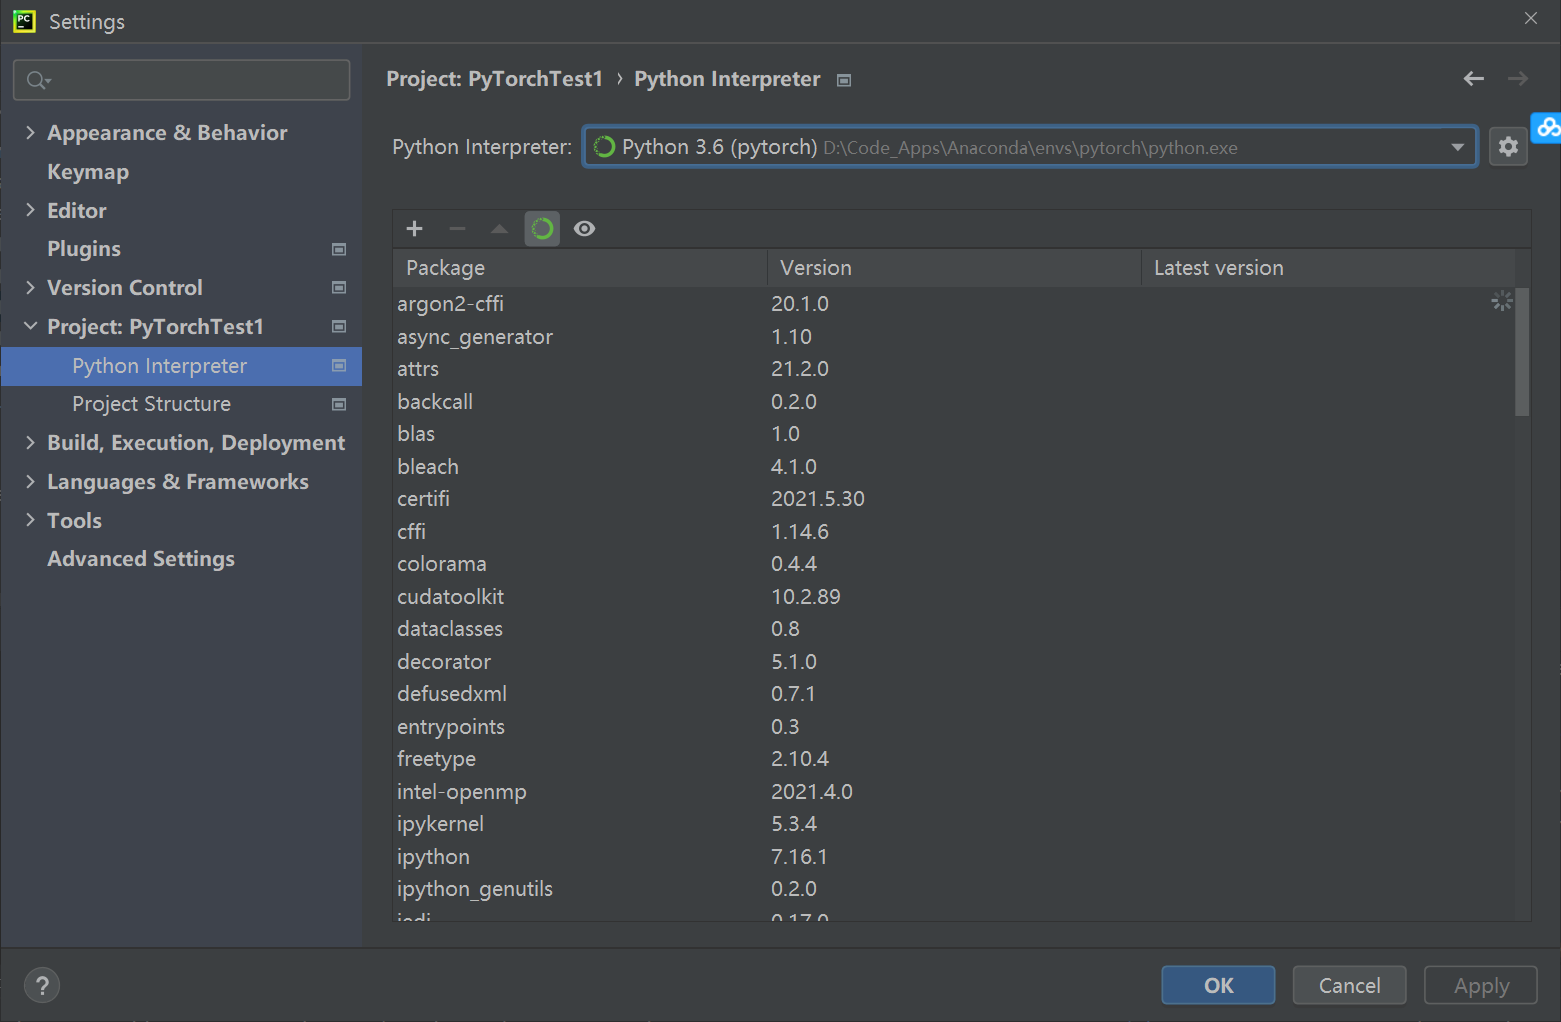Click project-level icon next to breadcrumb

tap(844, 80)
